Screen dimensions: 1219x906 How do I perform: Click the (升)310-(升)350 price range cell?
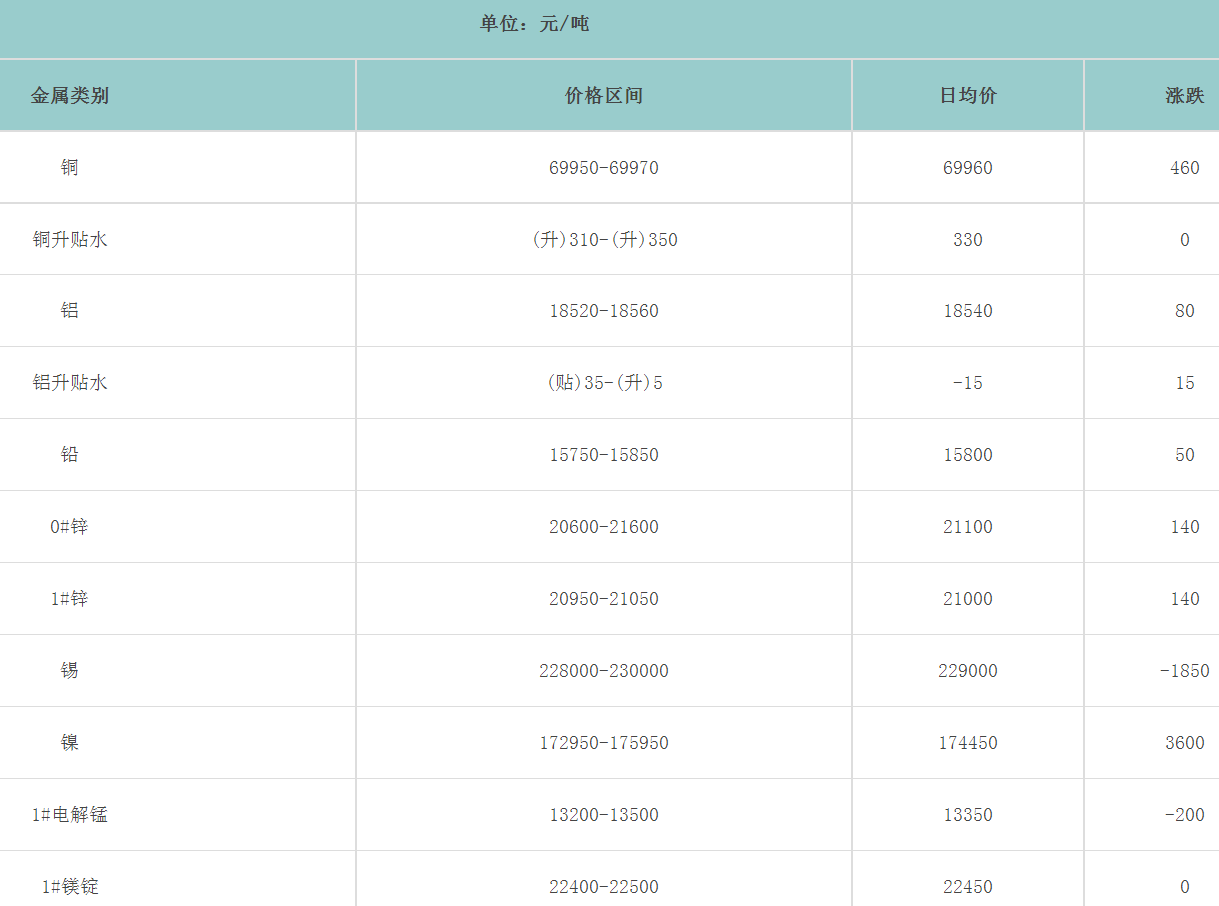(604, 240)
